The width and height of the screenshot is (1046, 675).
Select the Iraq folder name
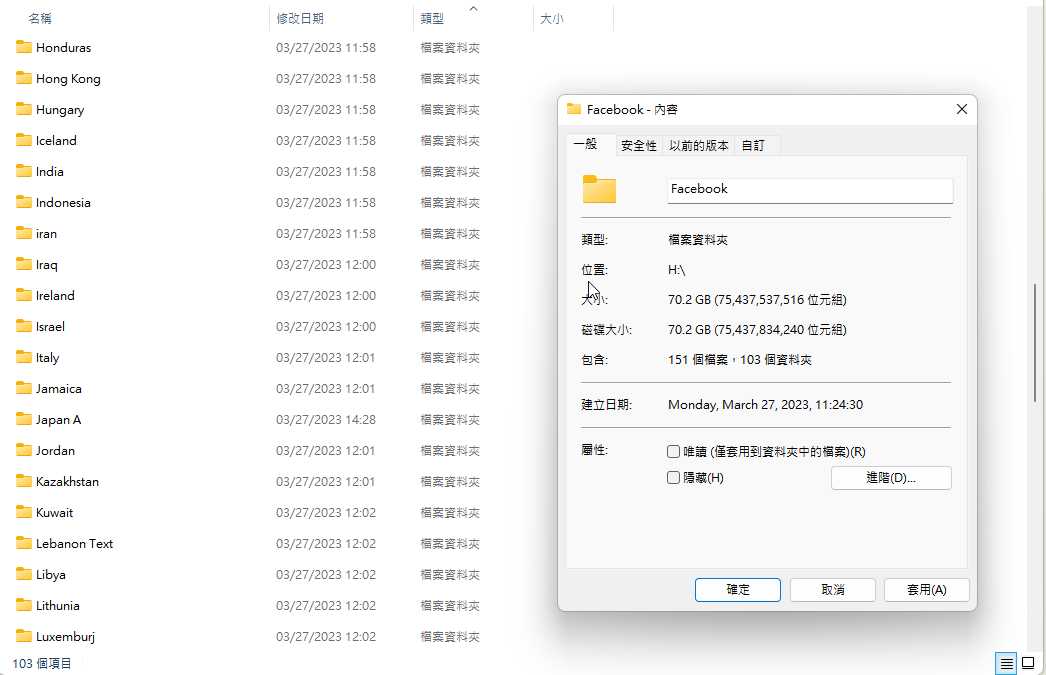point(47,265)
